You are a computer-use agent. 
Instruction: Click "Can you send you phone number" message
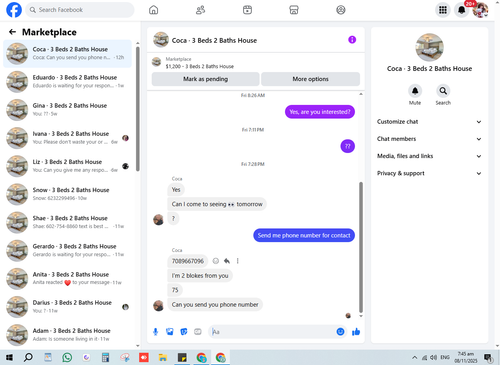(215, 305)
